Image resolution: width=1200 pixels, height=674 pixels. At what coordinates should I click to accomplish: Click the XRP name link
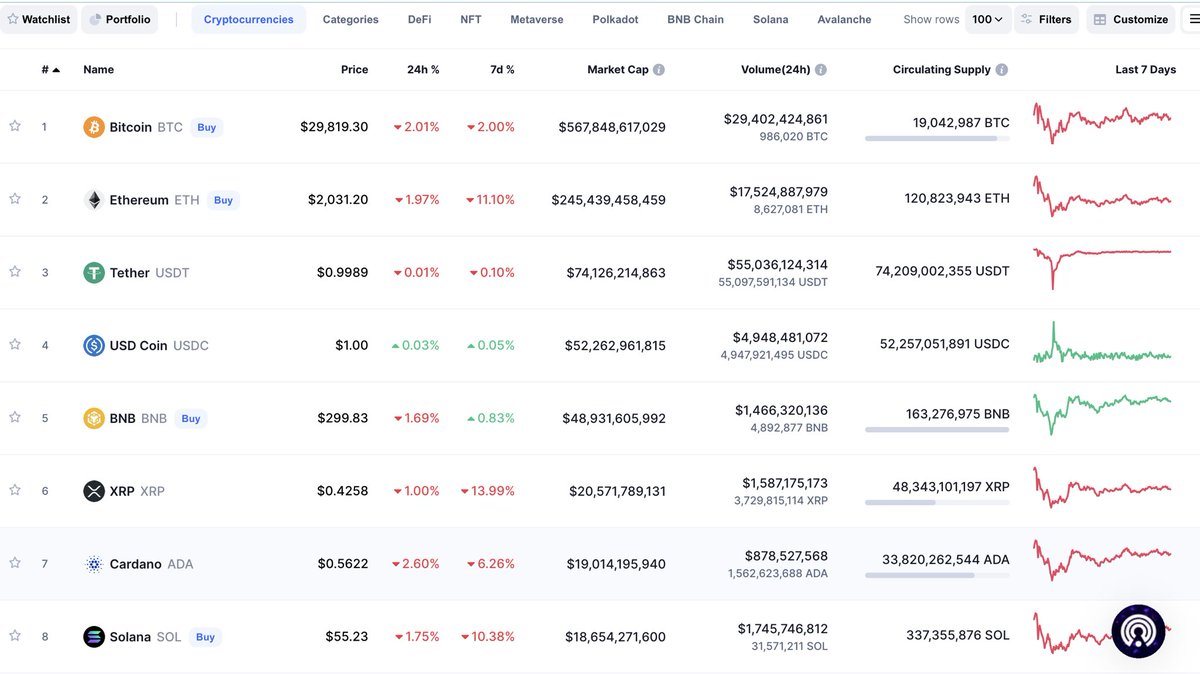pyautogui.click(x=122, y=491)
